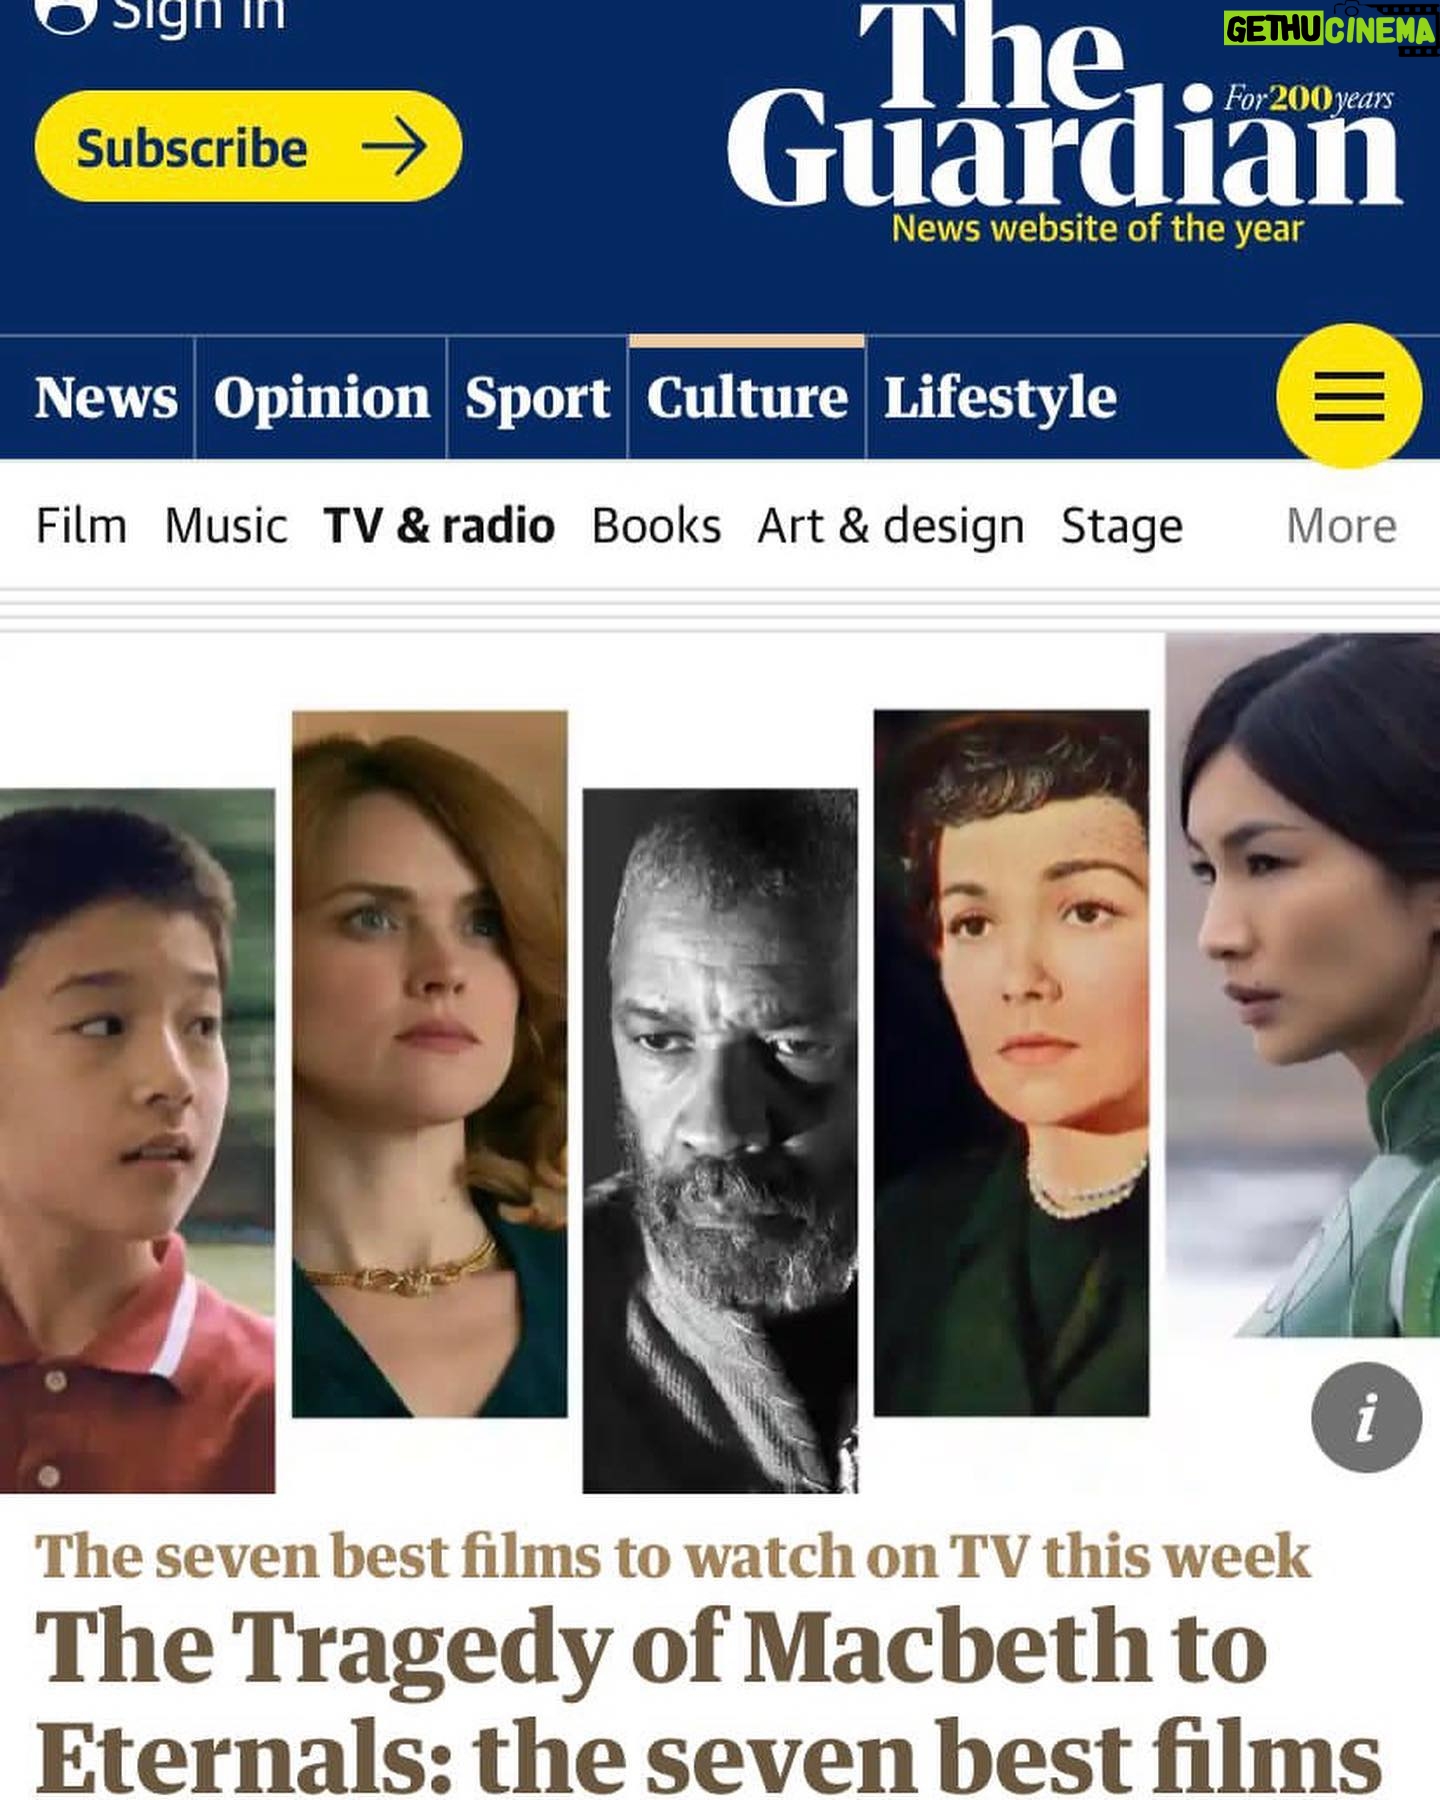
Task: Expand the More sections list
Action: 1341,526
